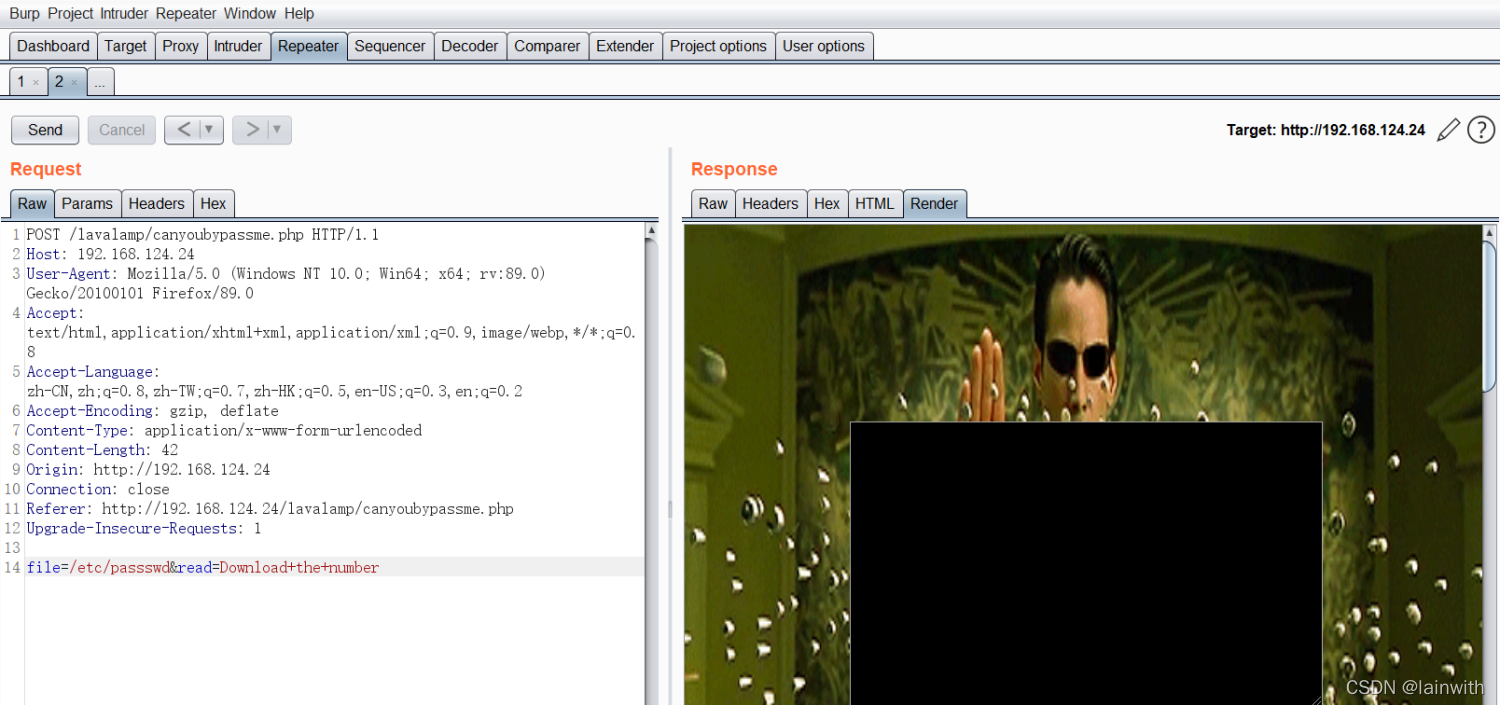The height and width of the screenshot is (705, 1500).
Task: Click the request pane scrollbar up arrow
Action: click(652, 231)
